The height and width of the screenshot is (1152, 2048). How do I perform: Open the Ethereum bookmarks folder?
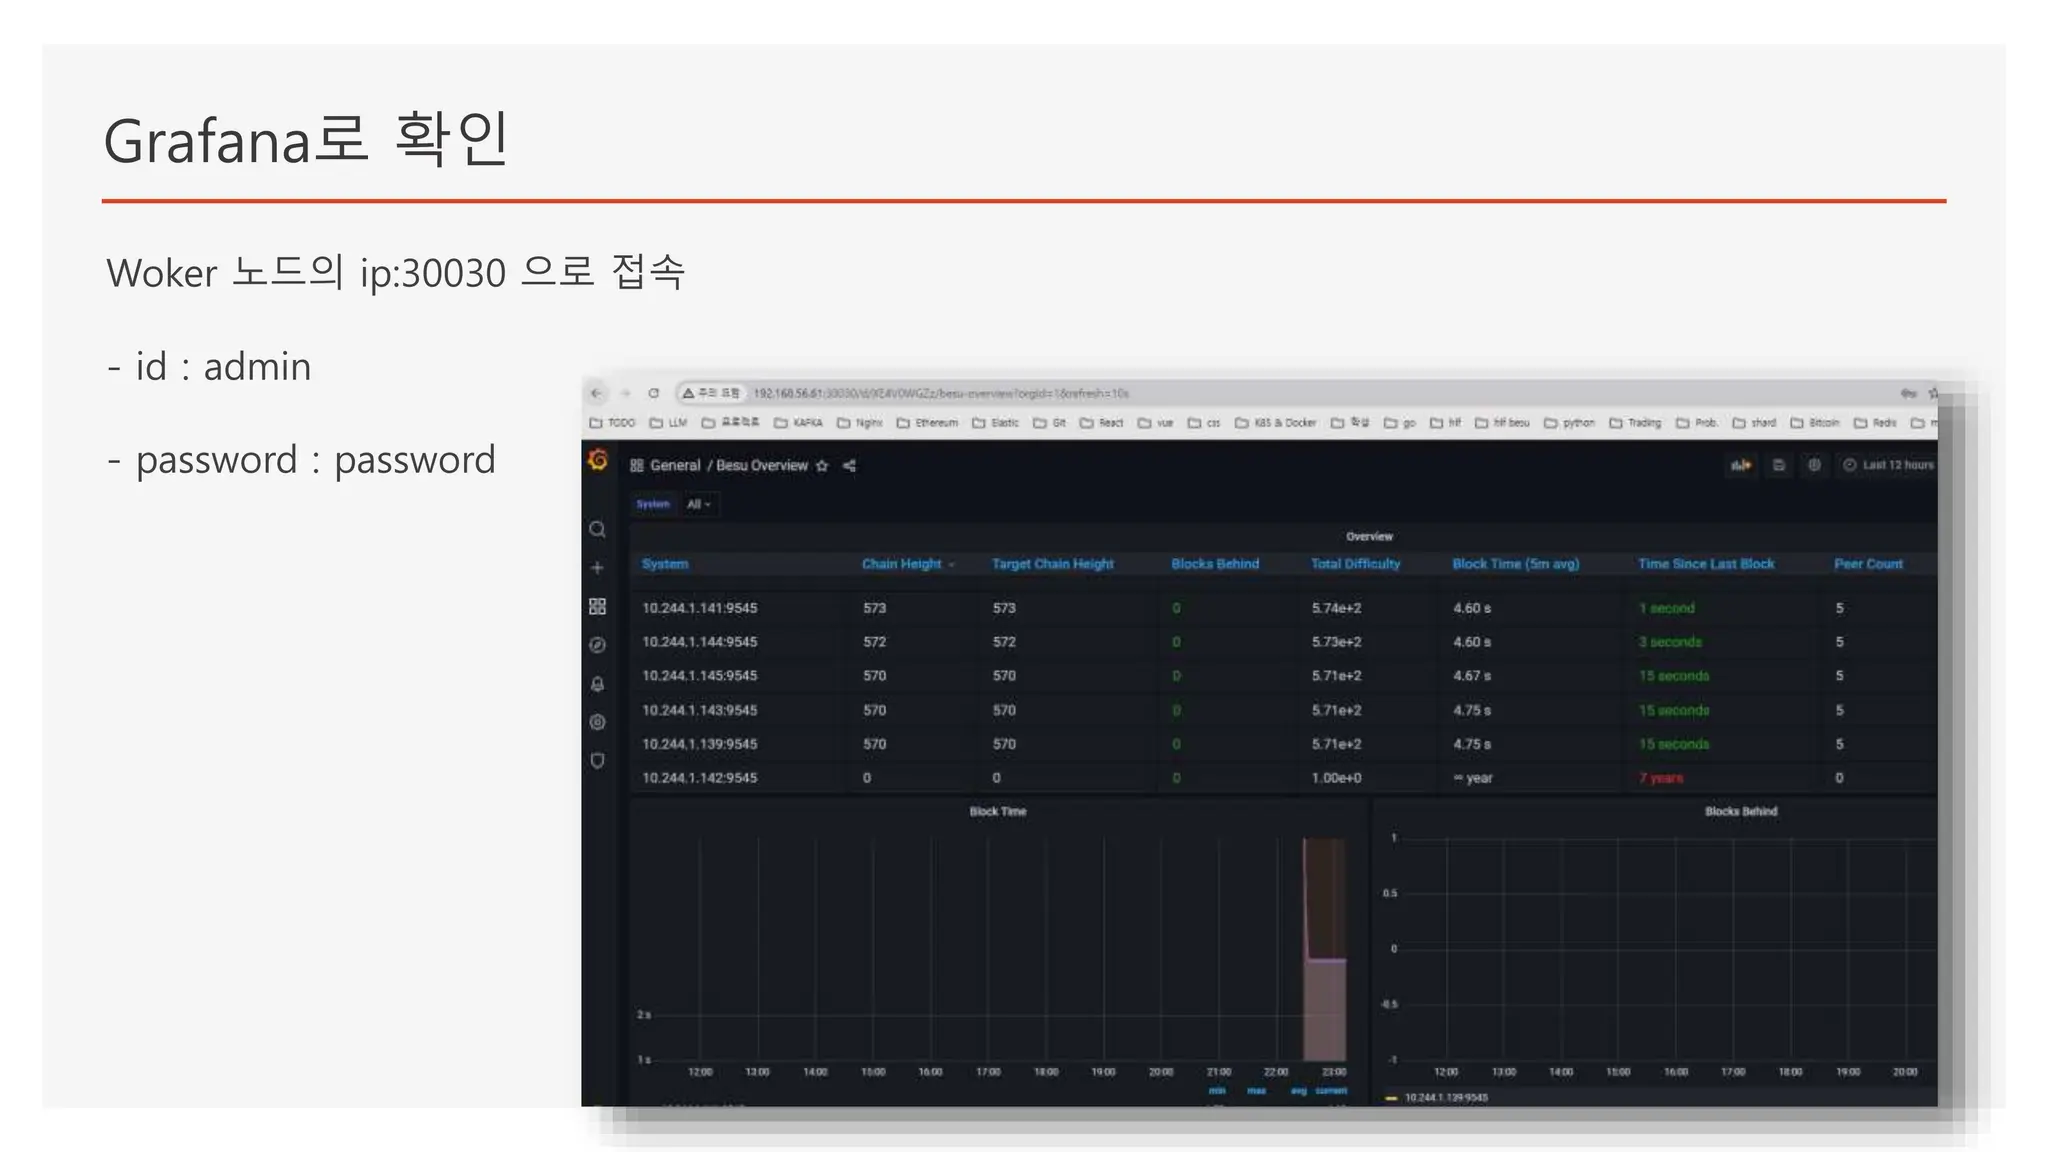pos(928,423)
